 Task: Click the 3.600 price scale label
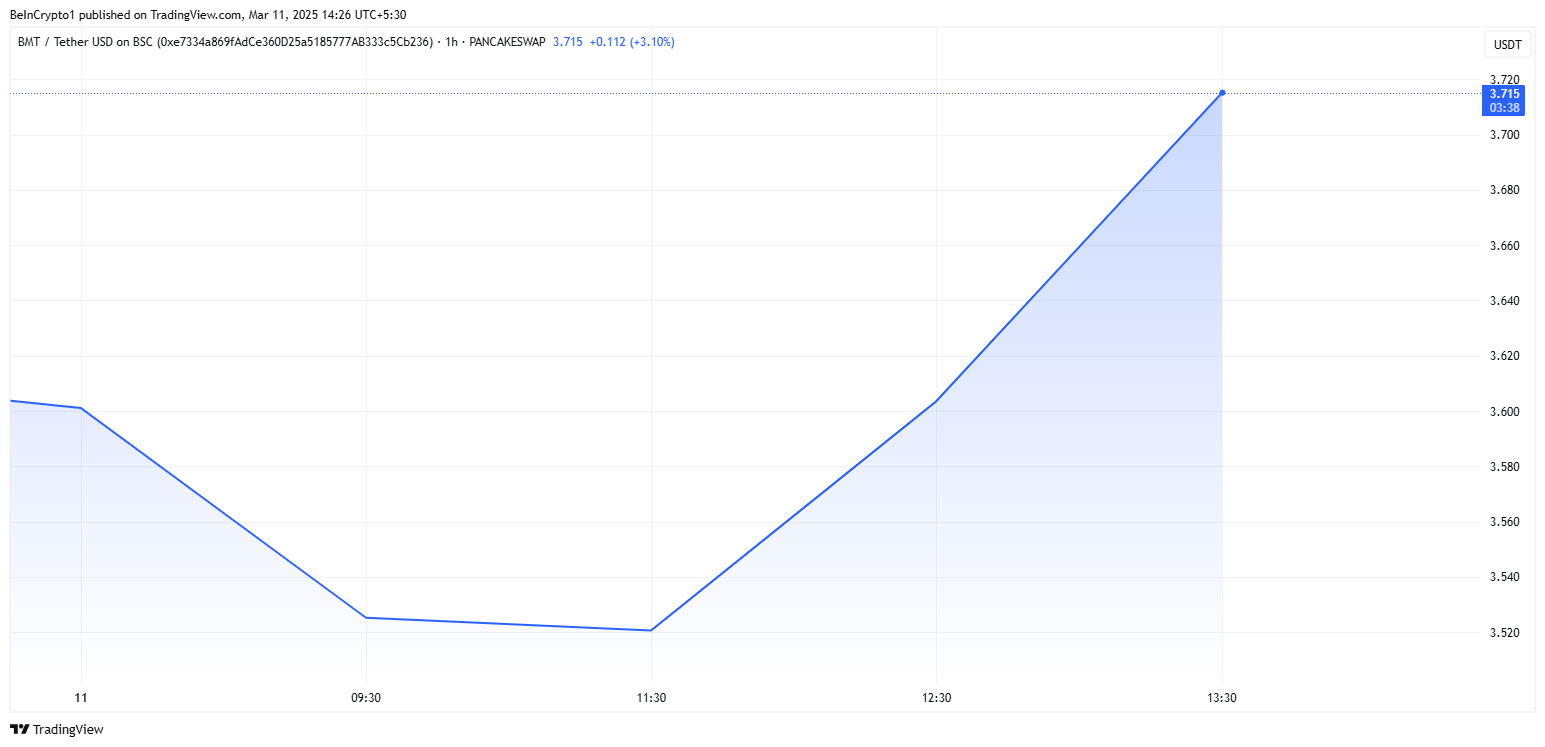tap(1504, 412)
